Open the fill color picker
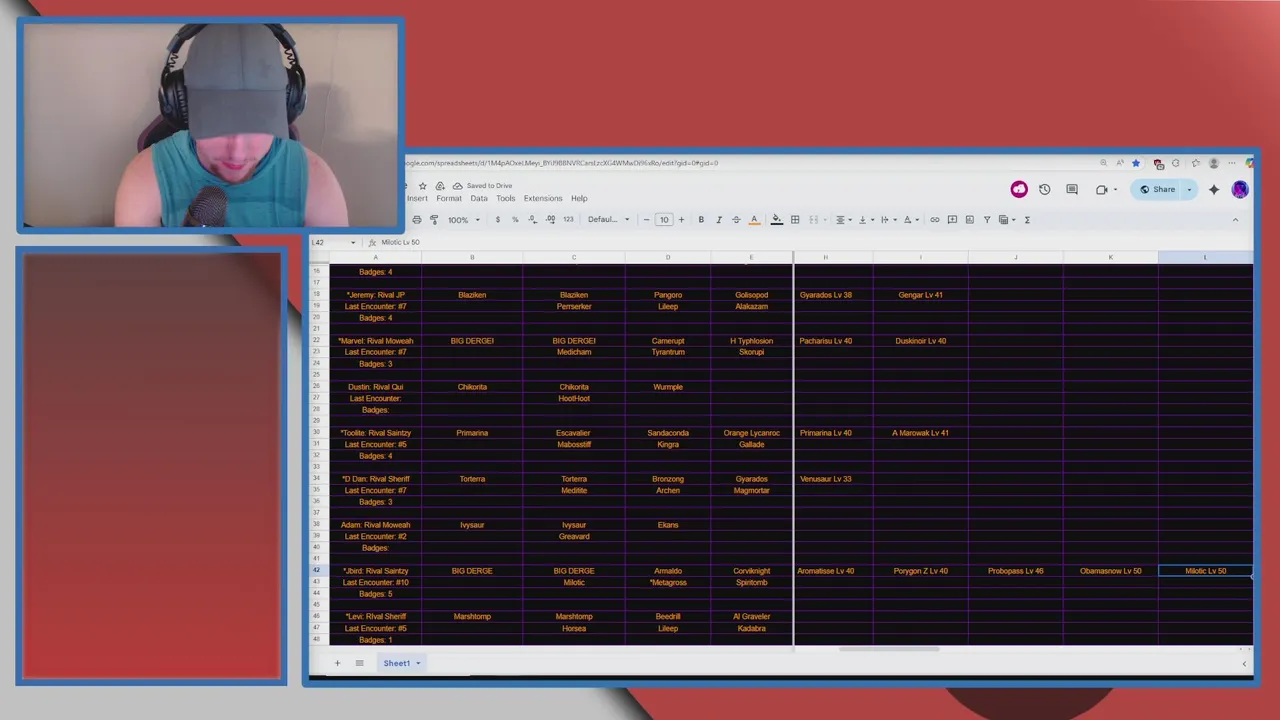The height and width of the screenshot is (720, 1280). (776, 220)
